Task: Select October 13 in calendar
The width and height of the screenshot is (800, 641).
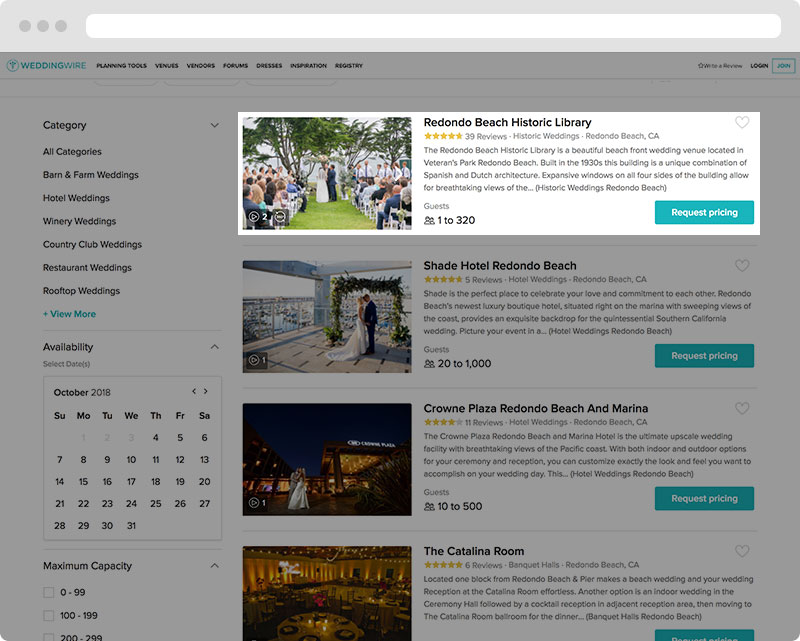Action: click(x=204, y=460)
